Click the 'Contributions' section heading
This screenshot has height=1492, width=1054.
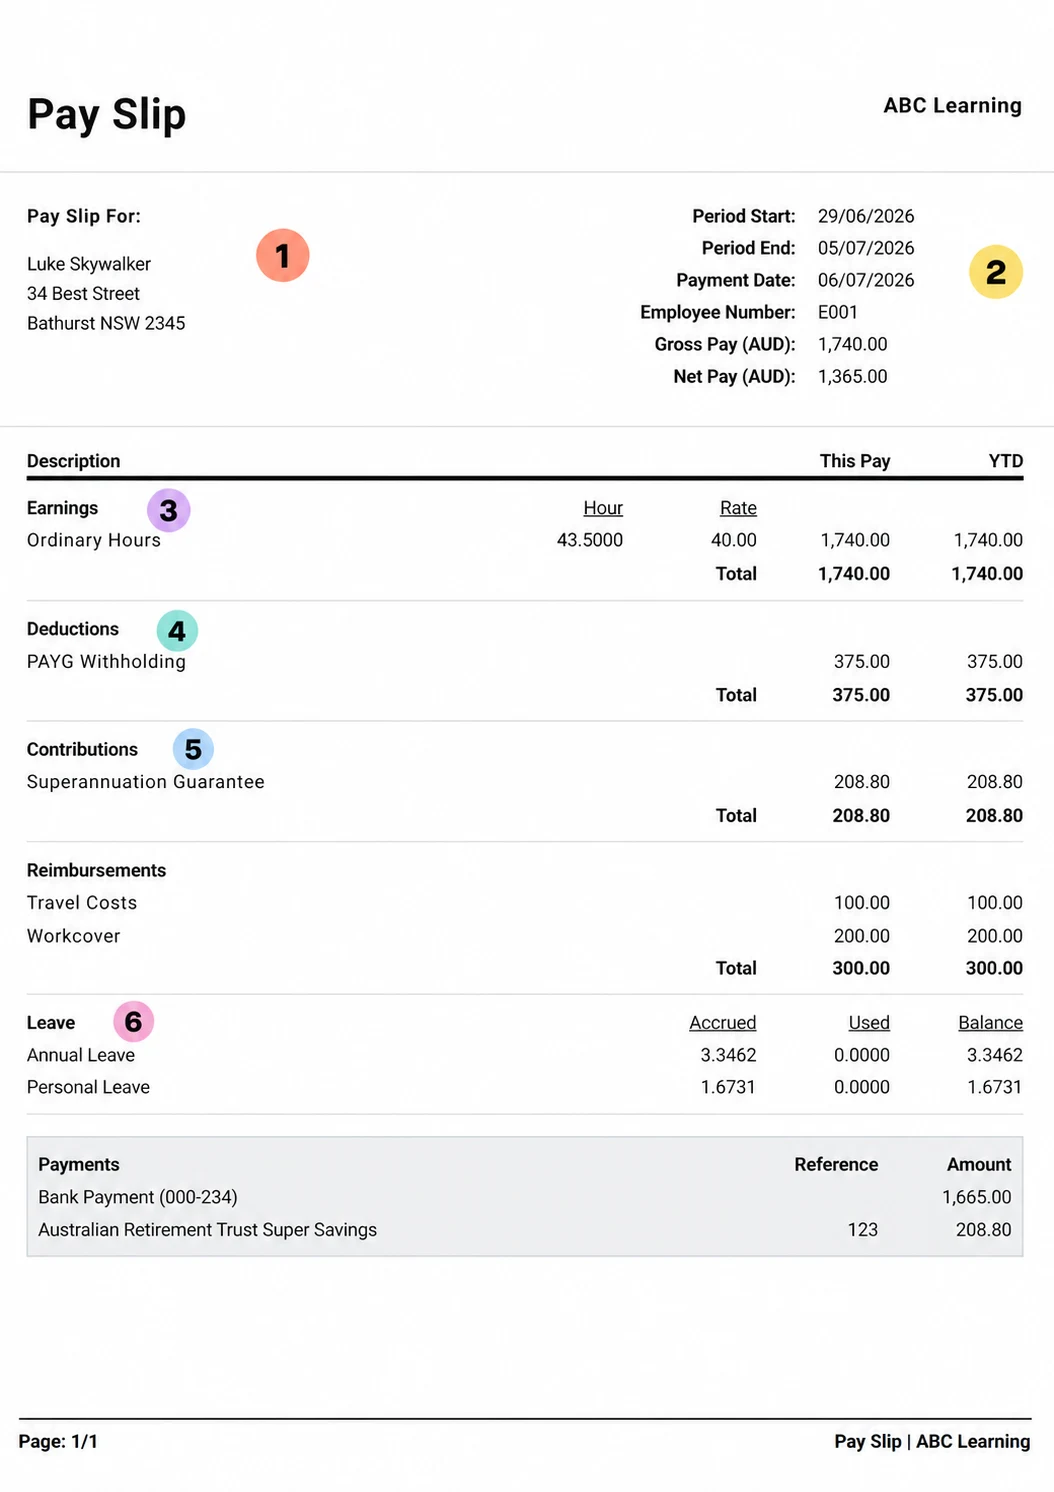point(82,749)
